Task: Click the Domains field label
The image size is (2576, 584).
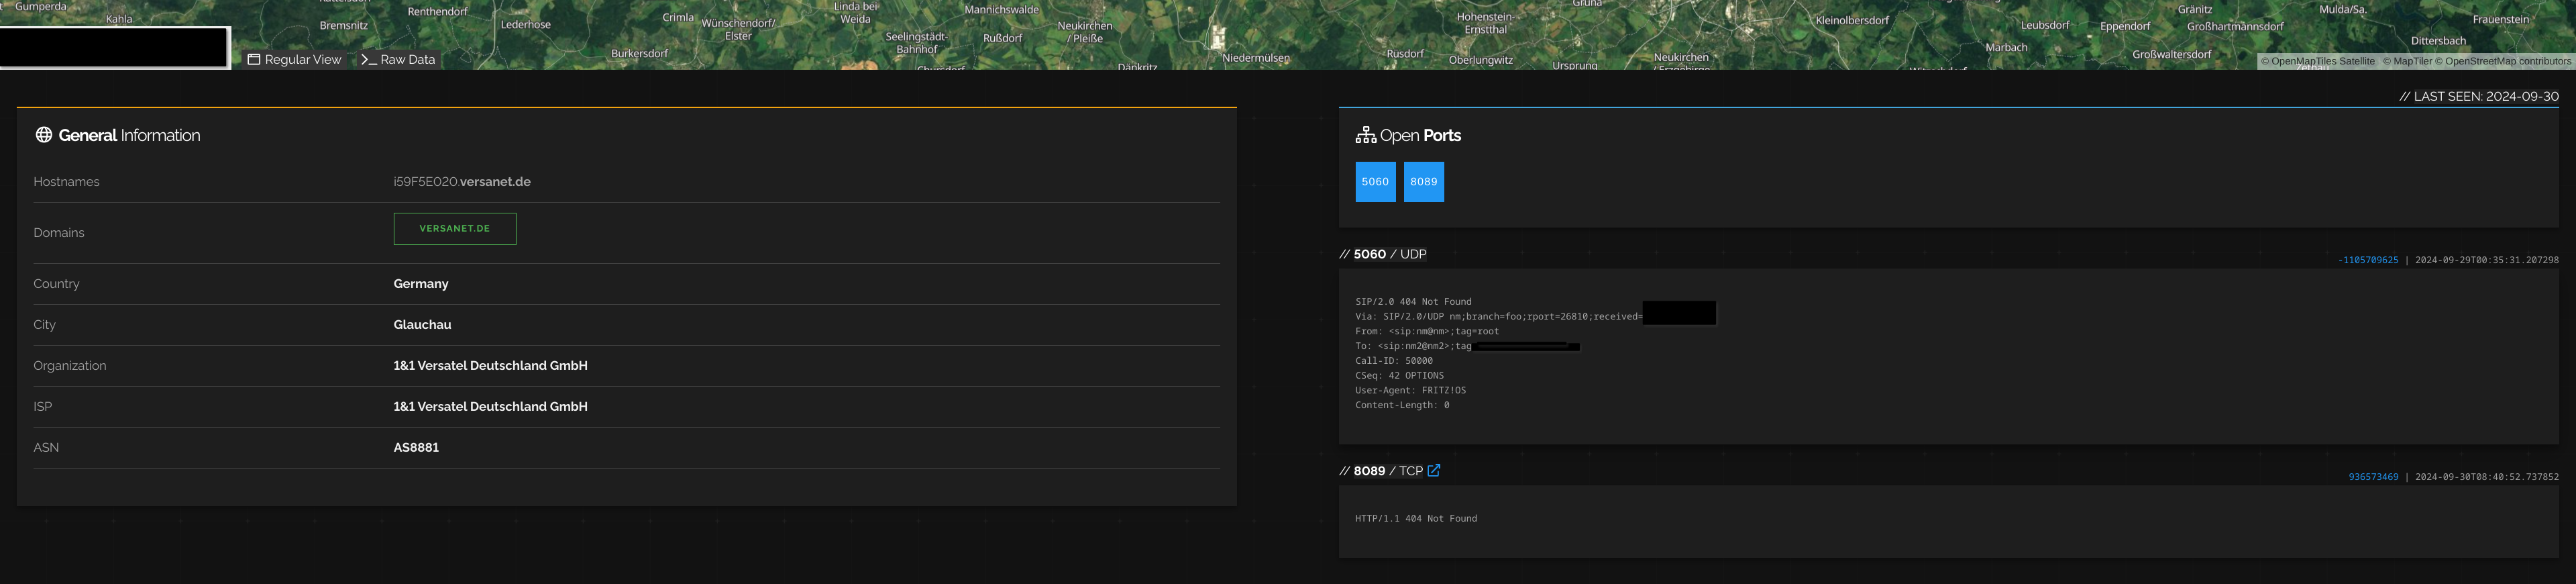Action: click(59, 233)
